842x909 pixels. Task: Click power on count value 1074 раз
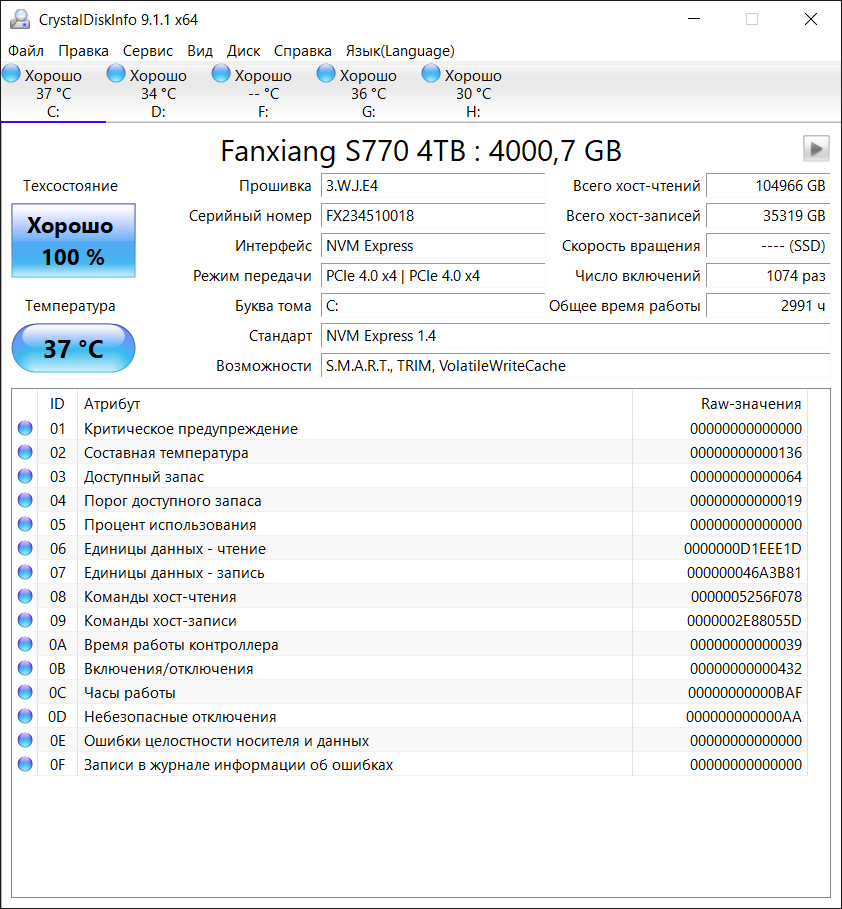[x=768, y=276]
